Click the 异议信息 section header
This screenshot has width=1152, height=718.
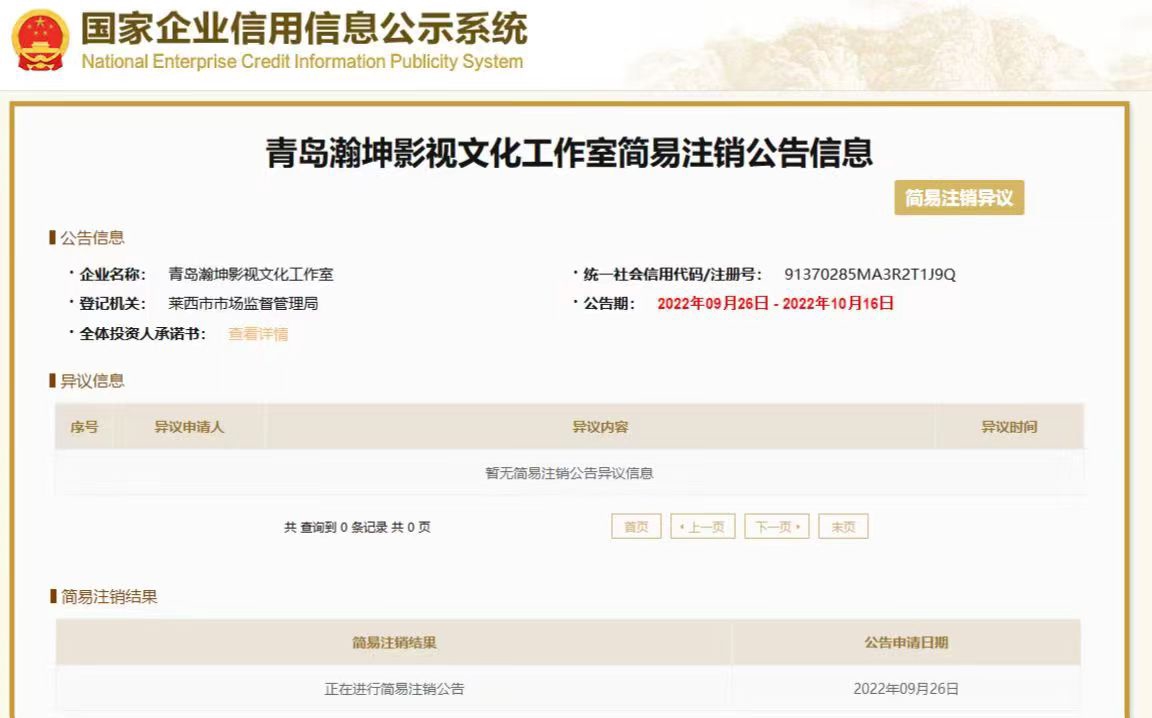coord(92,381)
